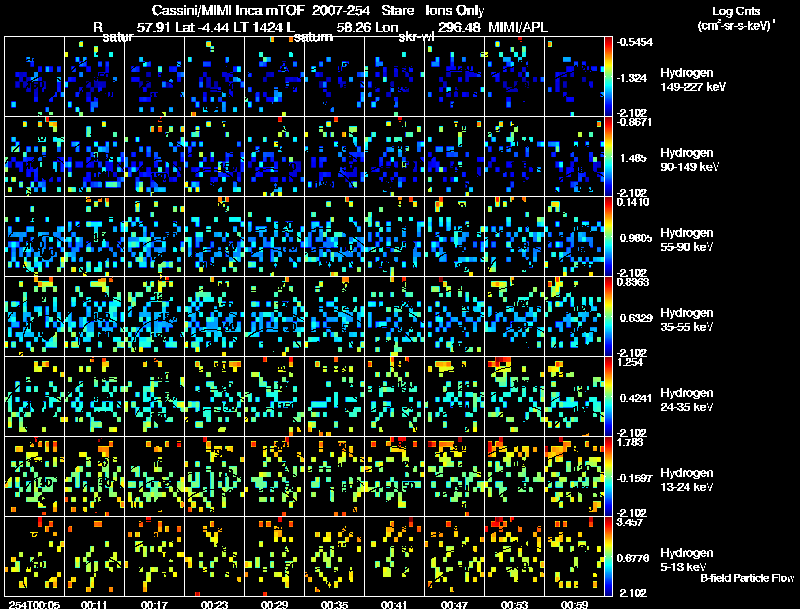
Task: Select the 'Hydrogen 149-227 keV' row label
Action: tap(692, 80)
